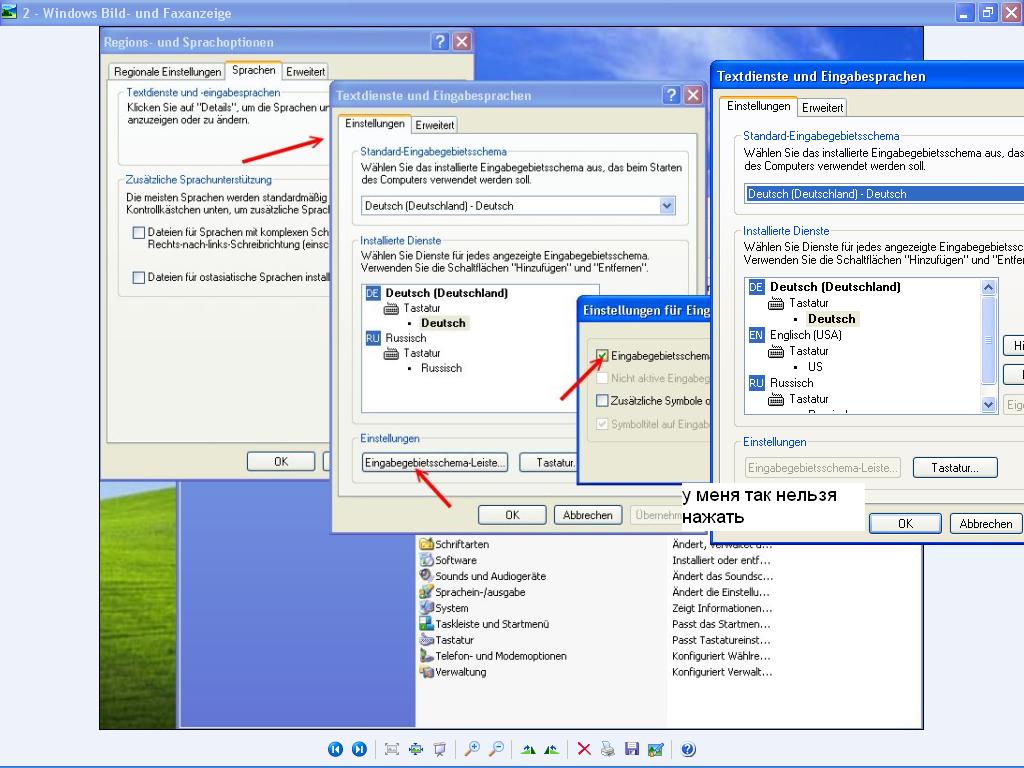Click the viewer's title bar picture icon
The width and height of the screenshot is (1024, 768).
(x=9, y=12)
